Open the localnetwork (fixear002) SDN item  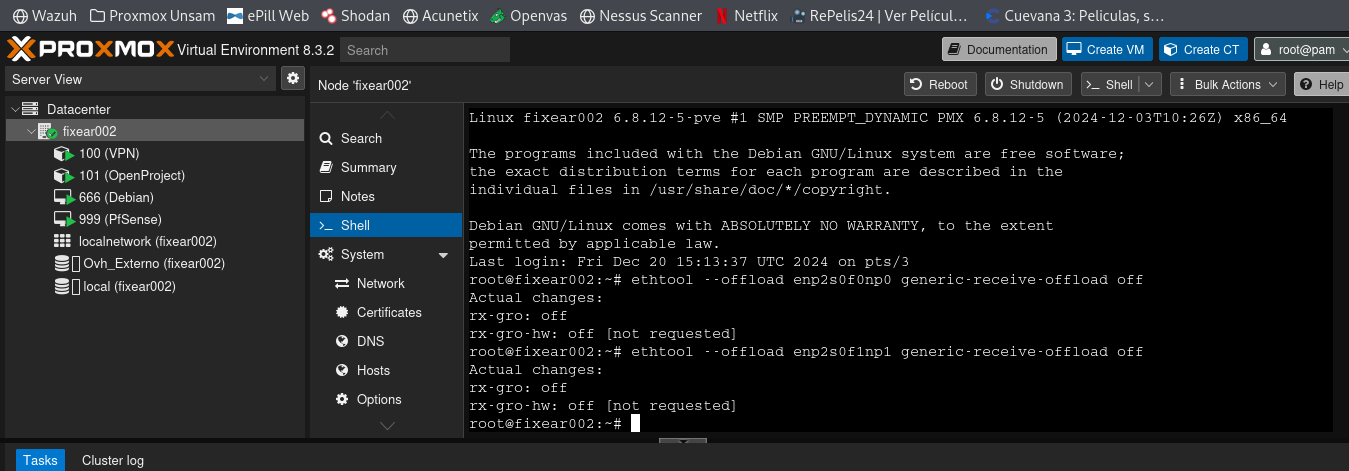click(147, 241)
